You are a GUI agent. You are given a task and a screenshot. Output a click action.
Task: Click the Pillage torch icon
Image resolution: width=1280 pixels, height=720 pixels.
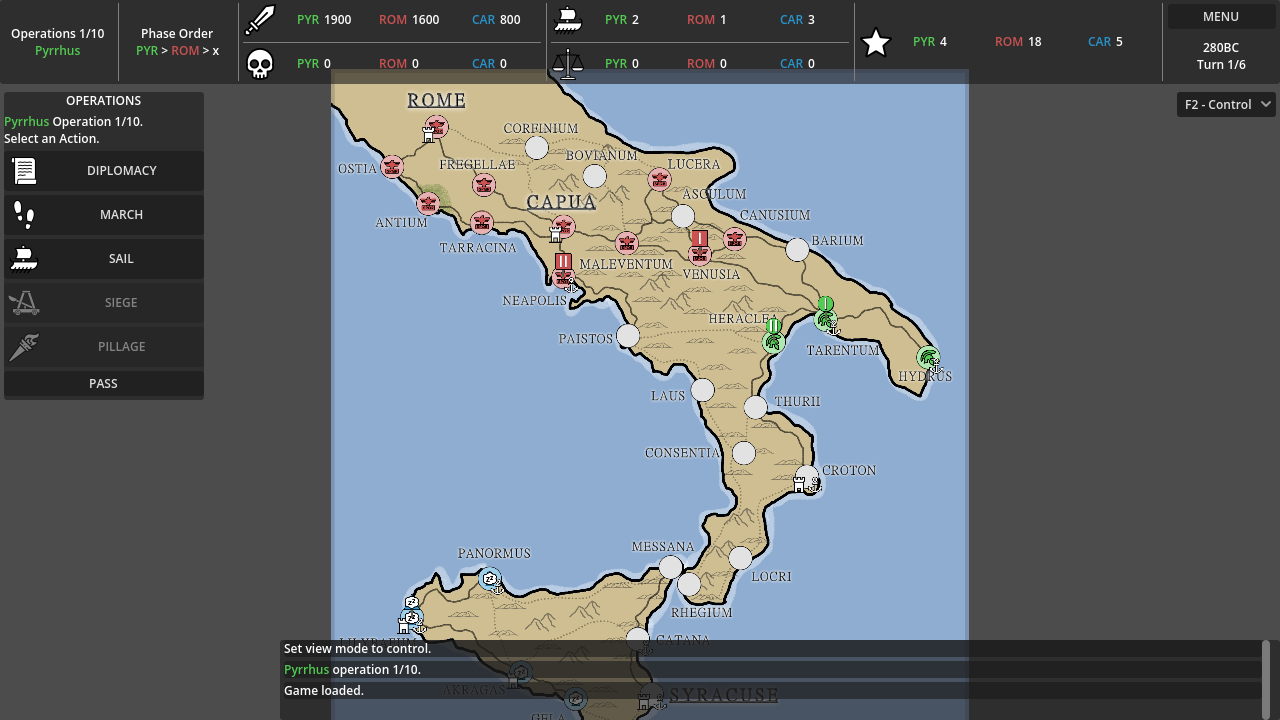tap(24, 347)
